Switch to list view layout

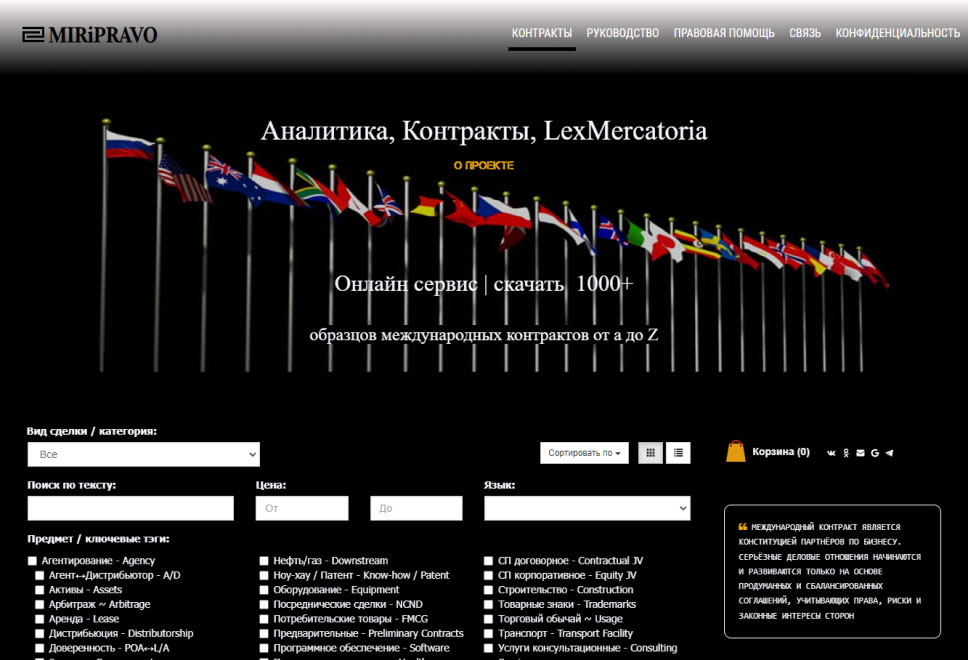pyautogui.click(x=679, y=453)
